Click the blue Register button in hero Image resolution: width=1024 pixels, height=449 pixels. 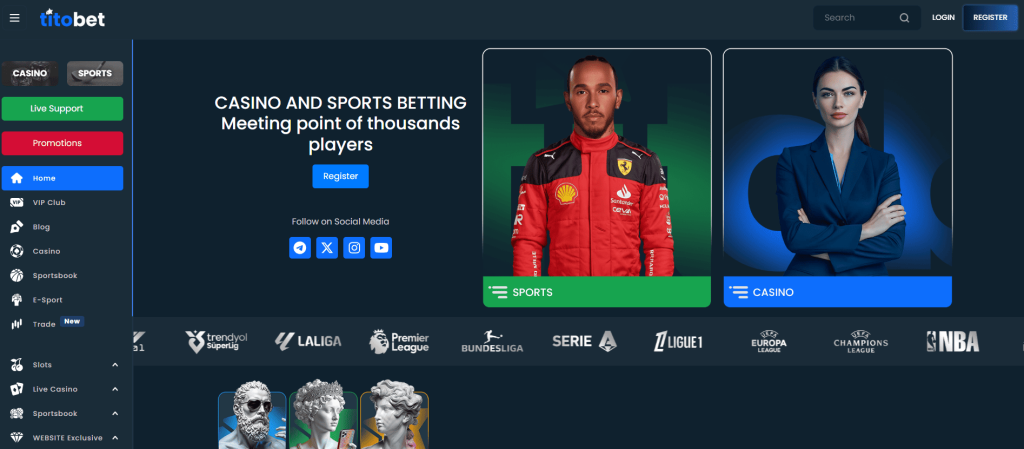coord(340,176)
